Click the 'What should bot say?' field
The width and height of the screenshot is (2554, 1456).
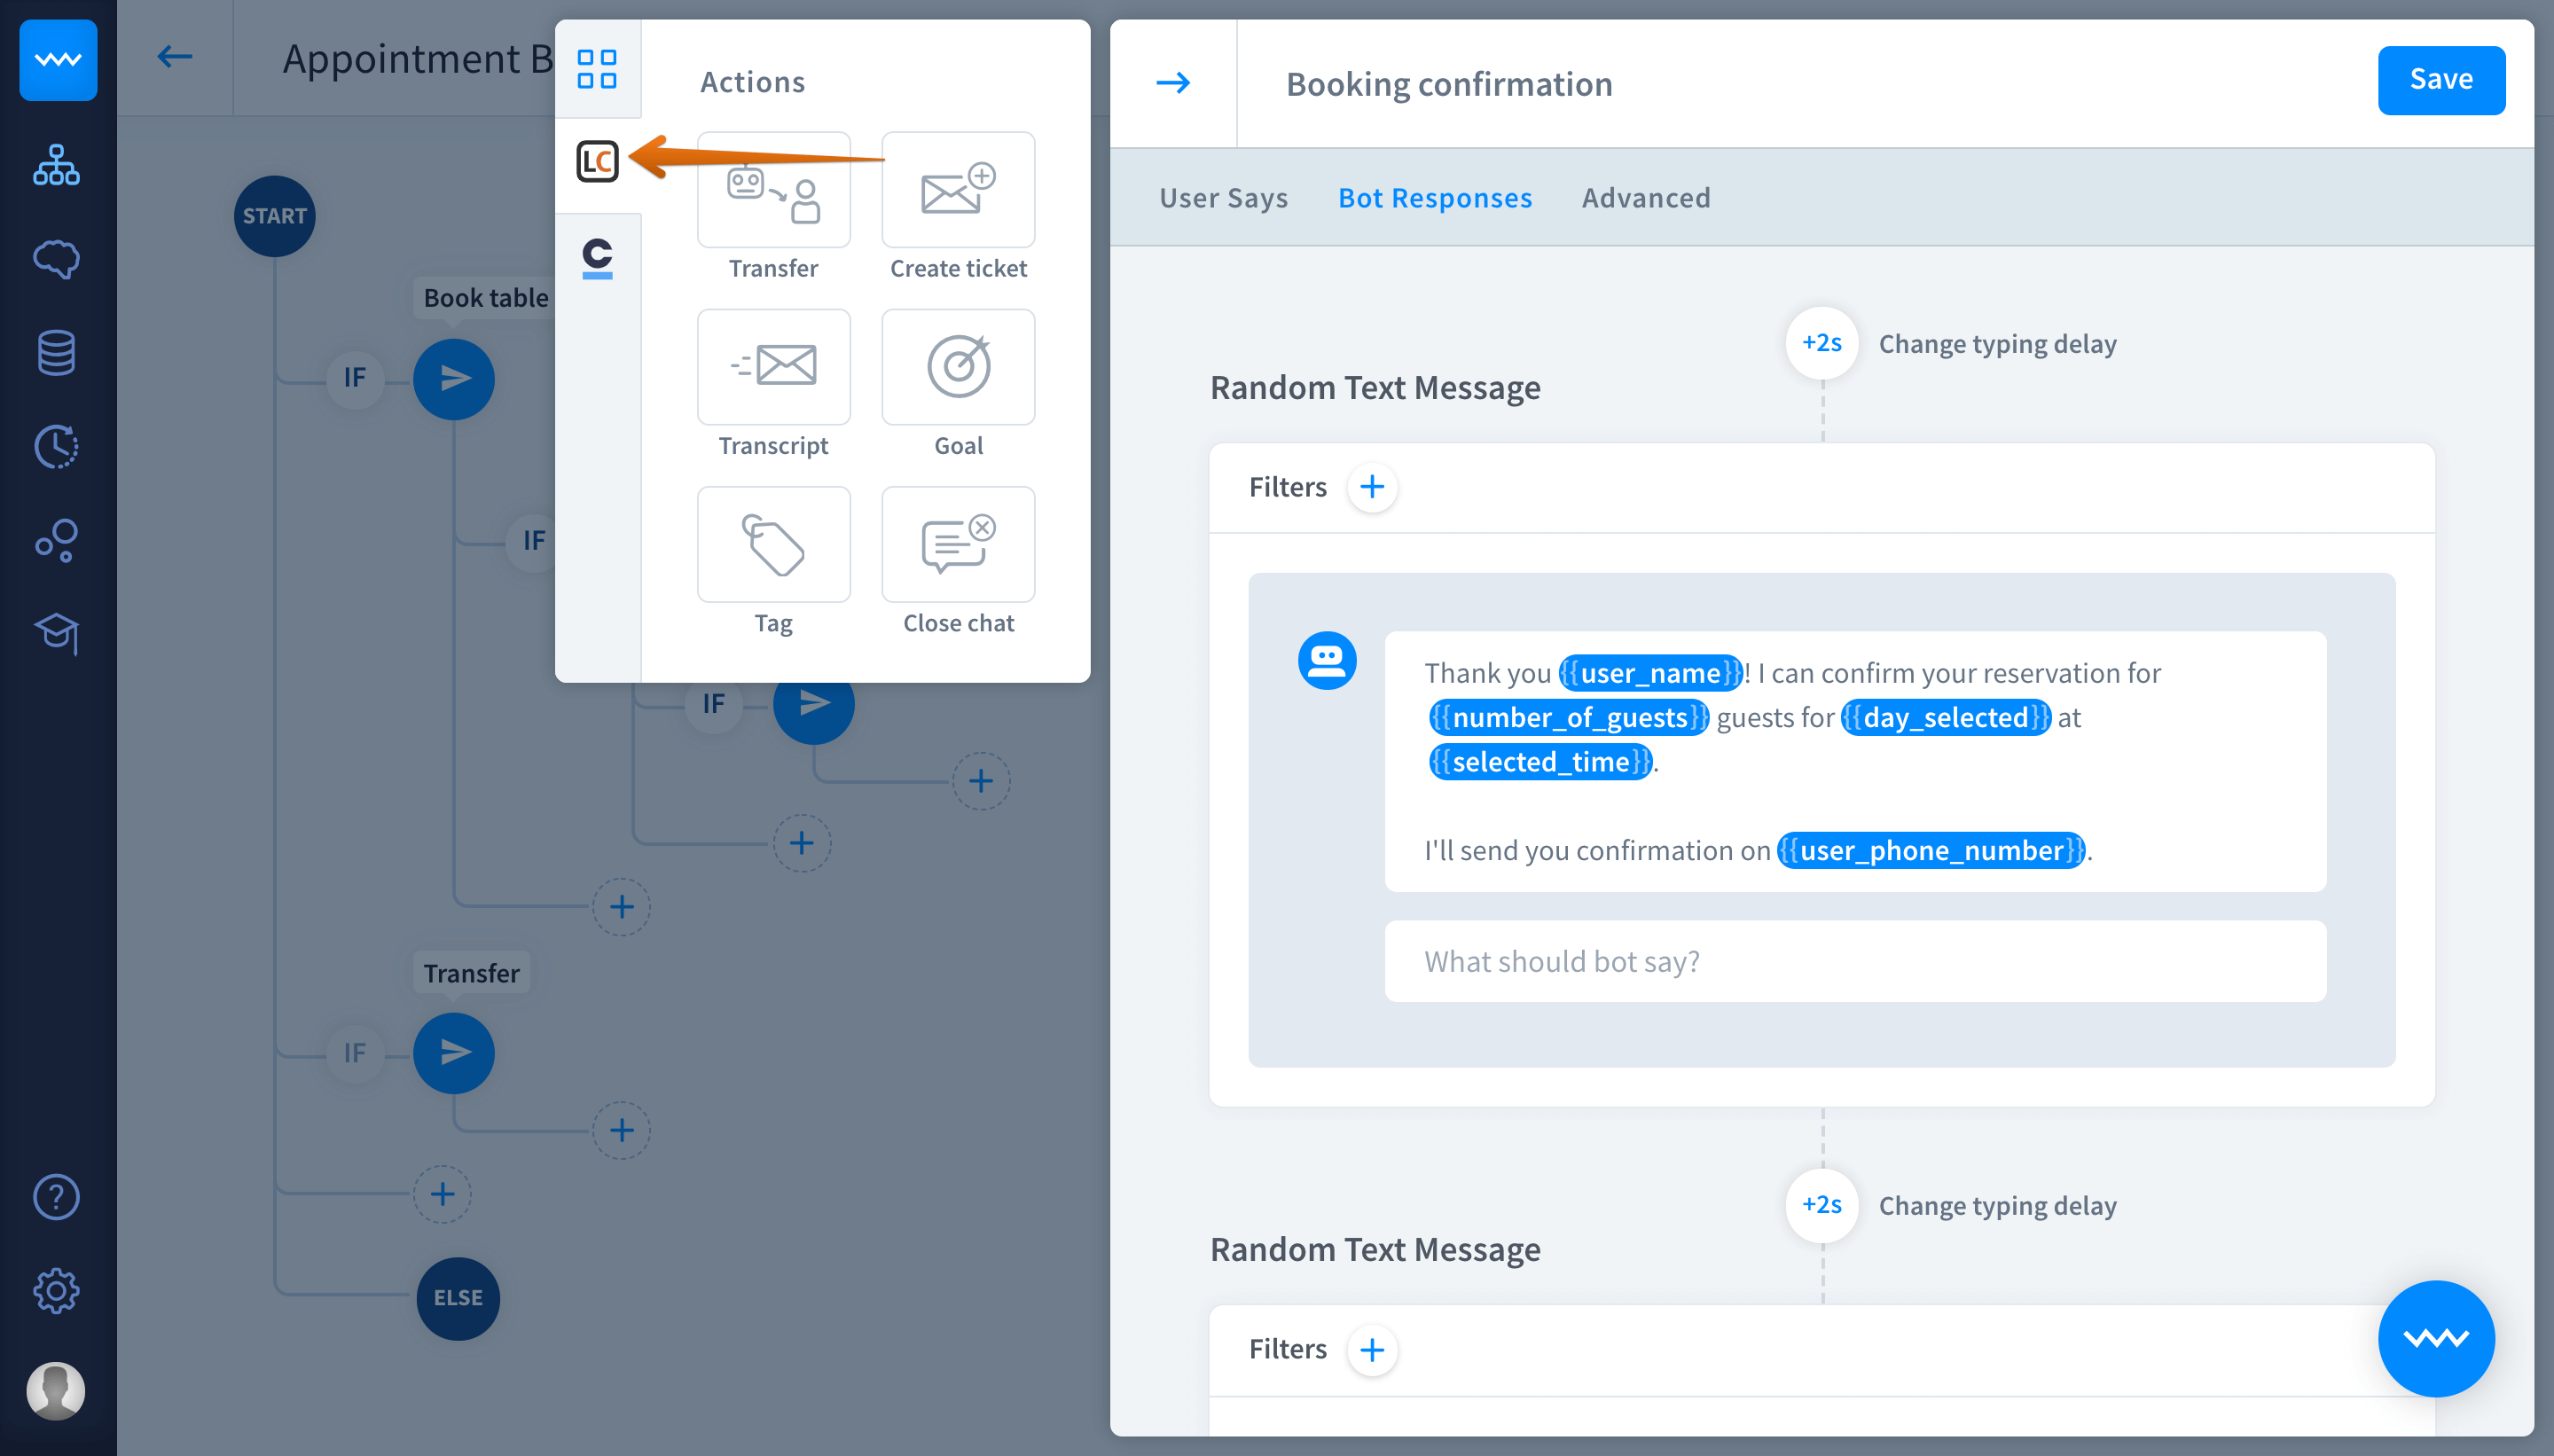(1854, 961)
